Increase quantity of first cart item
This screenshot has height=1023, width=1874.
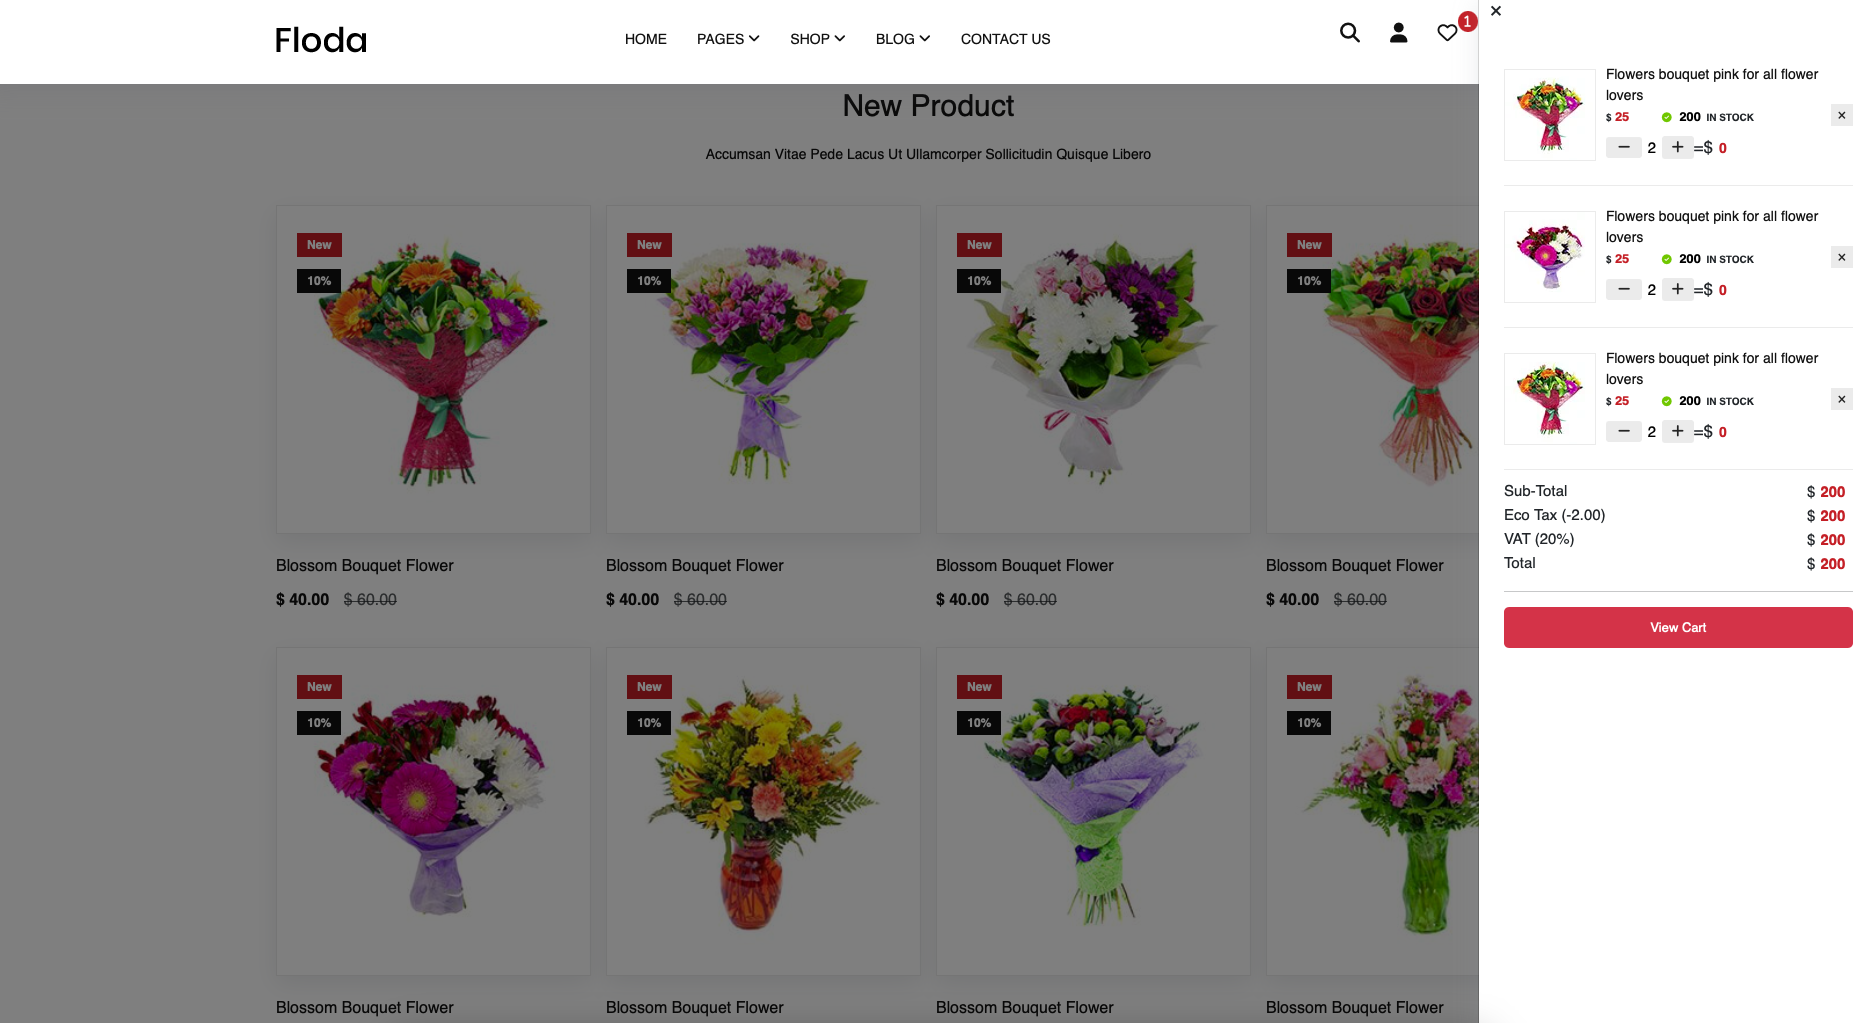coord(1677,147)
